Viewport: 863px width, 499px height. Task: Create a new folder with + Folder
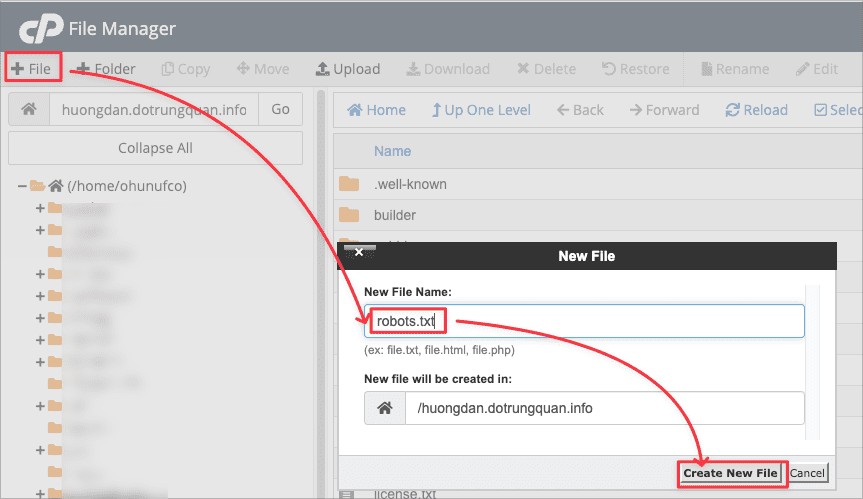(x=106, y=69)
